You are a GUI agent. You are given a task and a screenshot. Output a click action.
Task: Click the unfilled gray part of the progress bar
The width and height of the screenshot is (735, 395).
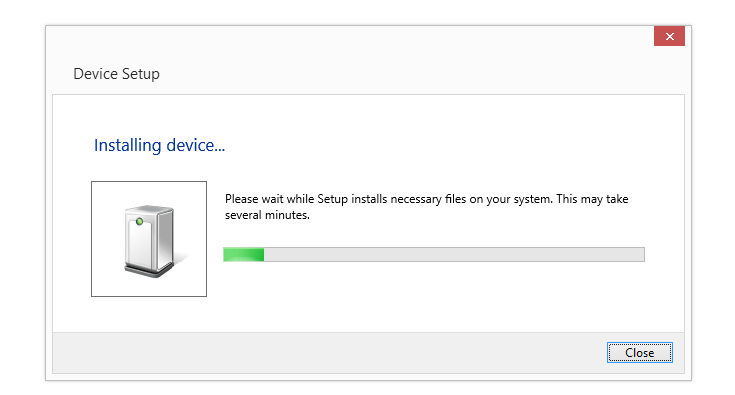coord(454,254)
